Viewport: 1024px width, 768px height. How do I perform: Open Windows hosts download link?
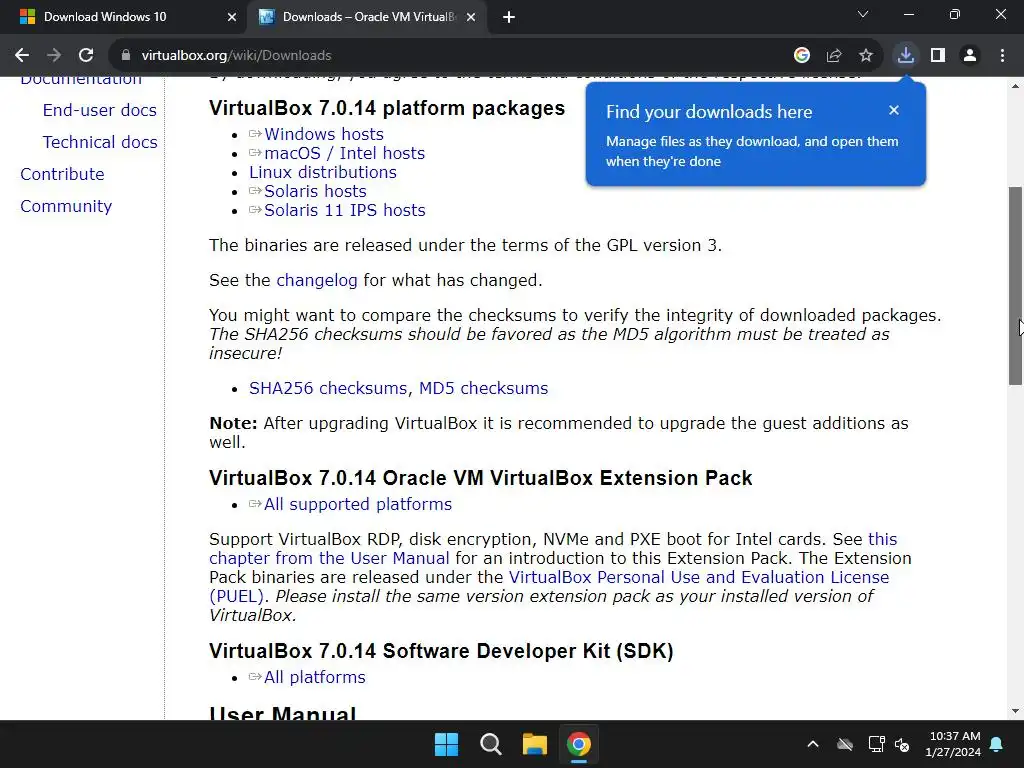[x=324, y=134]
